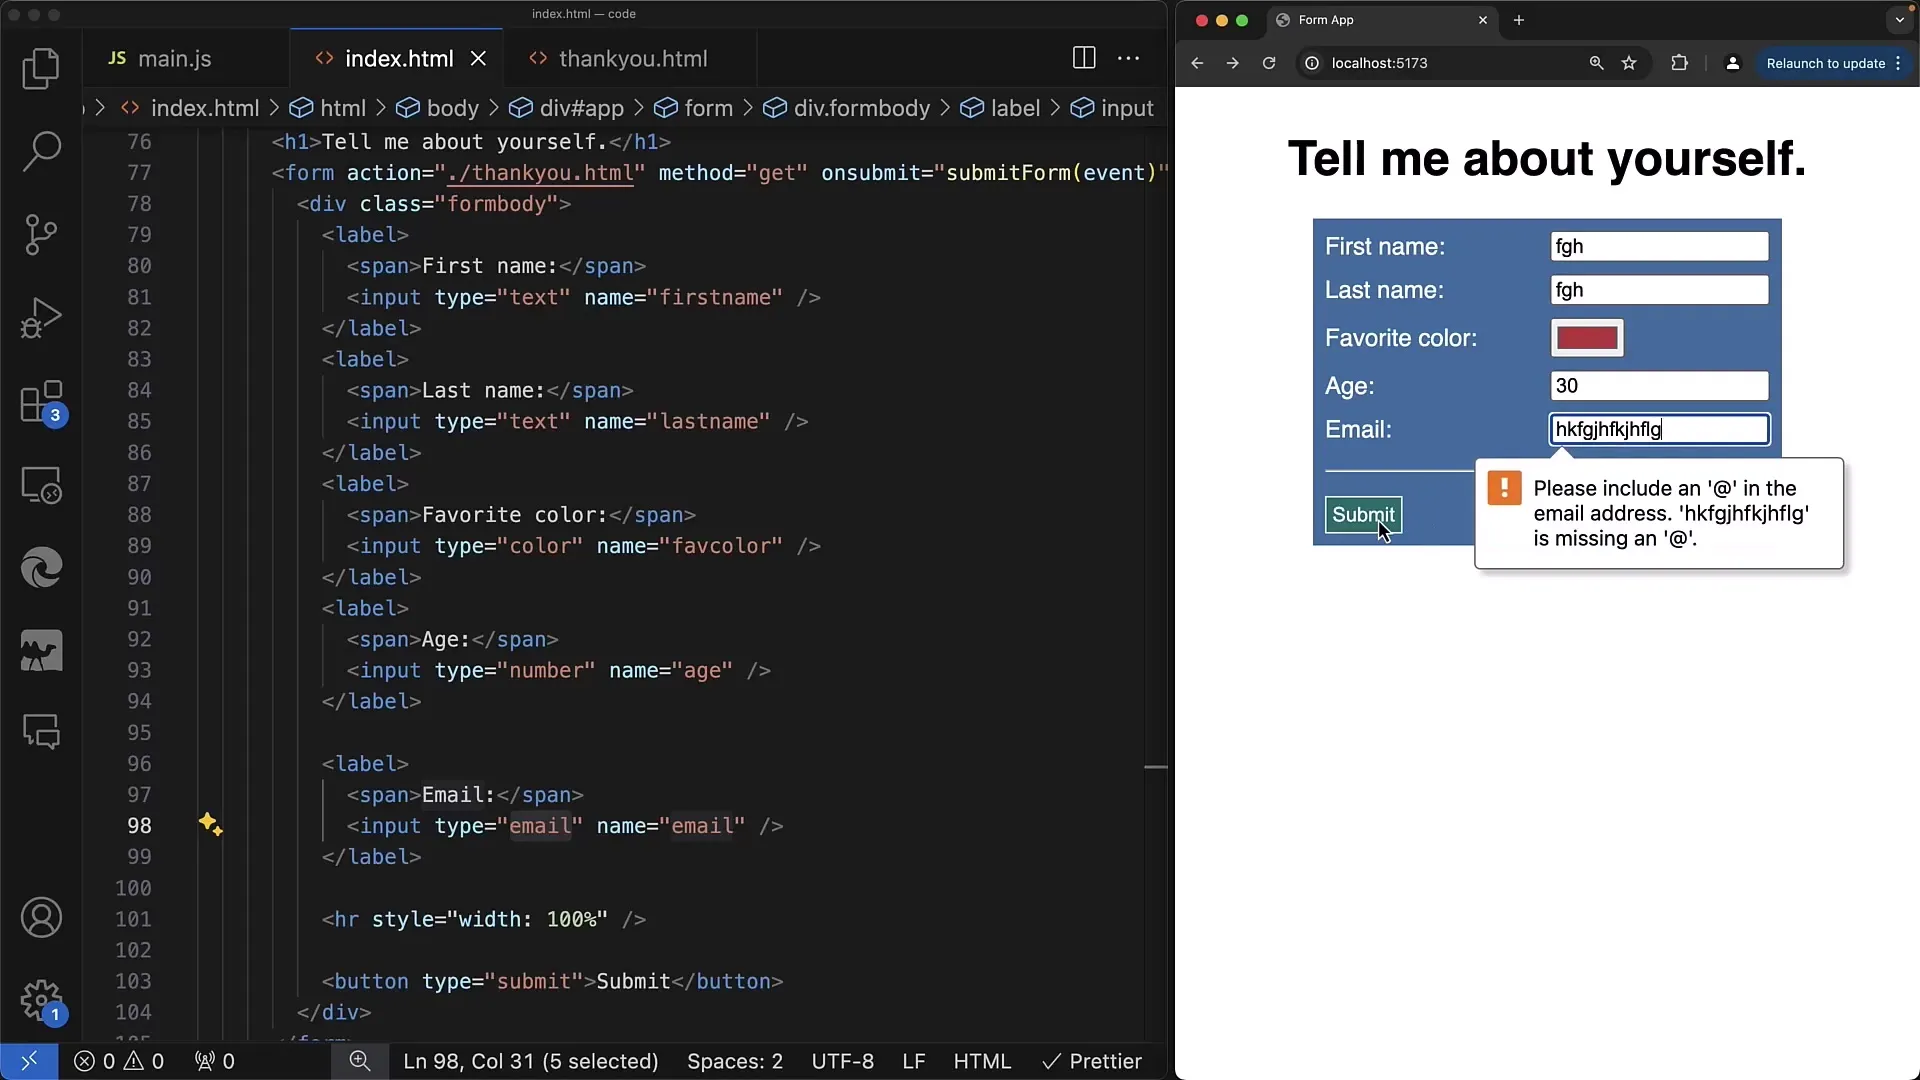
Task: Click the Email input field
Action: pos(1659,430)
